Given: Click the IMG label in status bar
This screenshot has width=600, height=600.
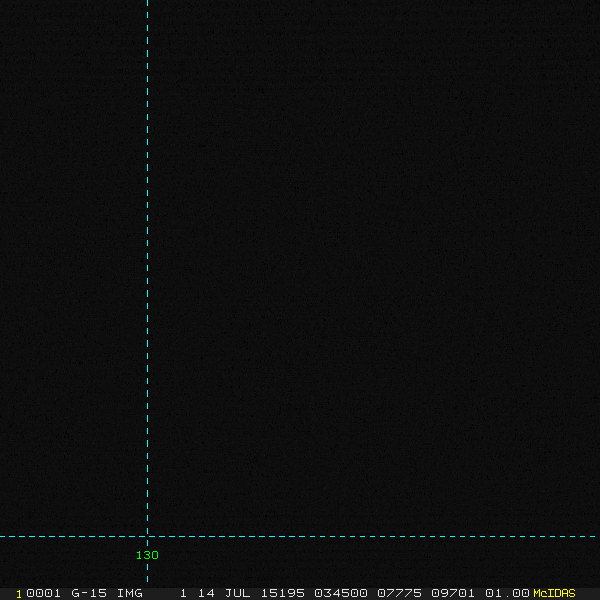Looking at the screenshot, I should pyautogui.click(x=129, y=593).
